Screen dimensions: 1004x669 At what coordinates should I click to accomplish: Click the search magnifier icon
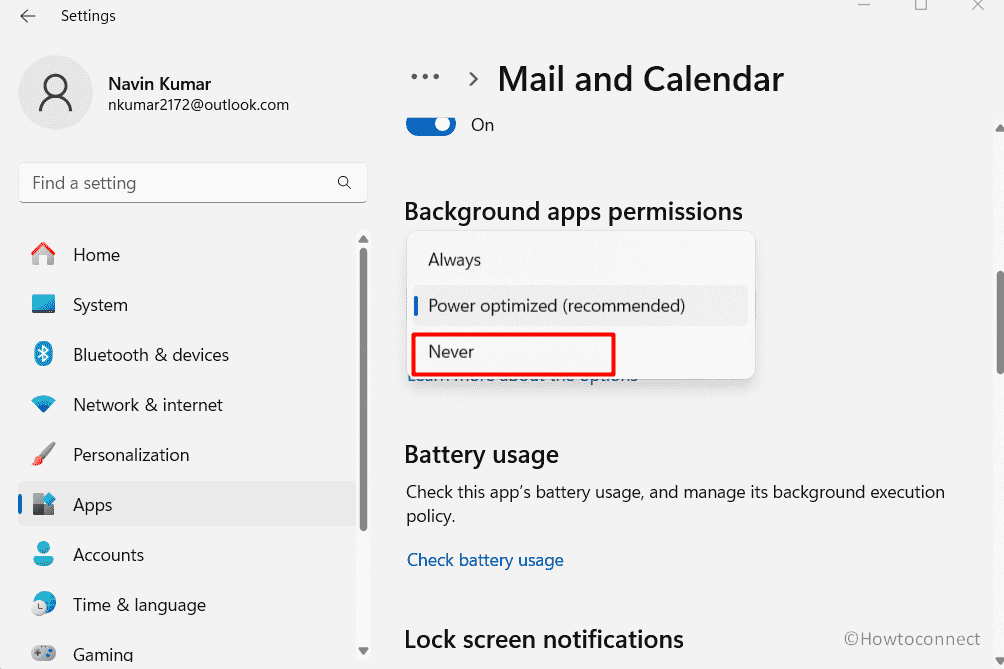point(344,183)
